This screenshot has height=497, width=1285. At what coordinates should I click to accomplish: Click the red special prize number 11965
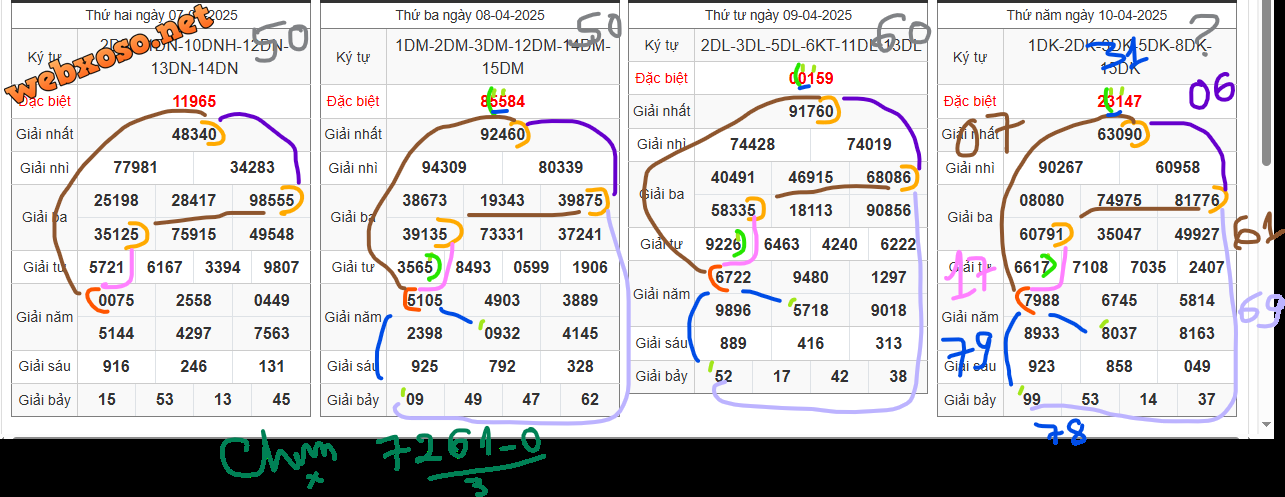(194, 101)
